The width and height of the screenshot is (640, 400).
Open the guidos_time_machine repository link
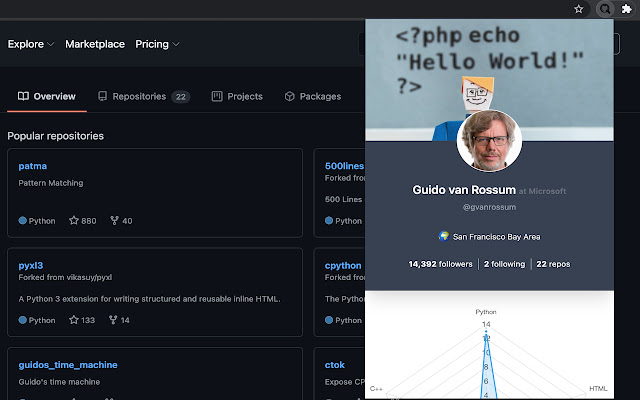pos(68,365)
